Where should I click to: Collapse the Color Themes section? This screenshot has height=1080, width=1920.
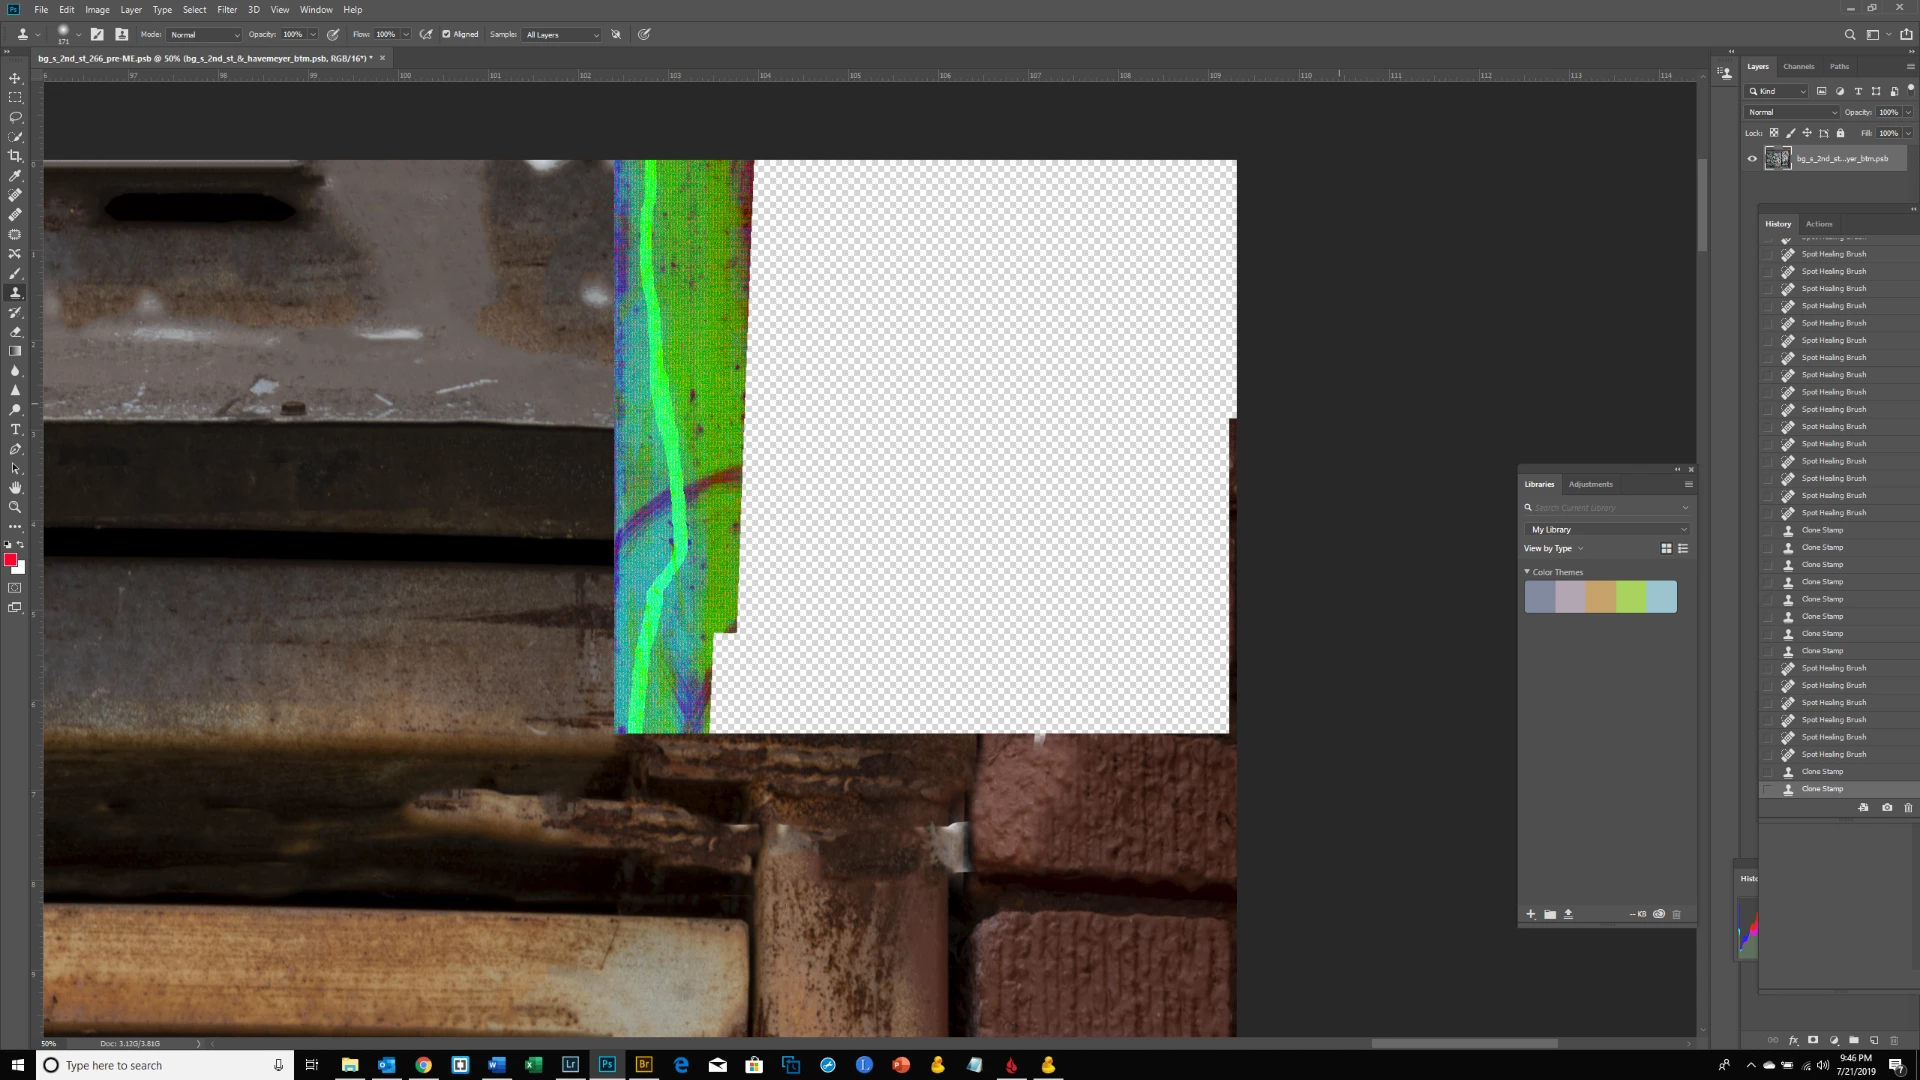1527,572
